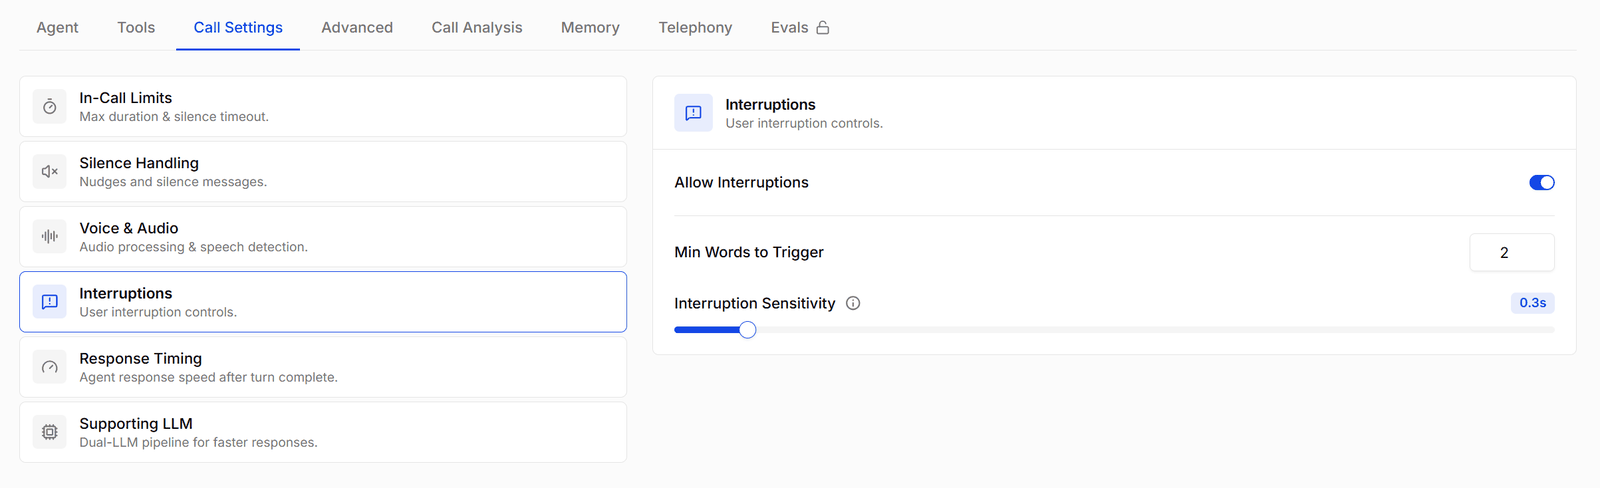Click the speech alert icon in Interruptions list row
Image resolution: width=1600 pixels, height=488 pixels.
point(50,302)
